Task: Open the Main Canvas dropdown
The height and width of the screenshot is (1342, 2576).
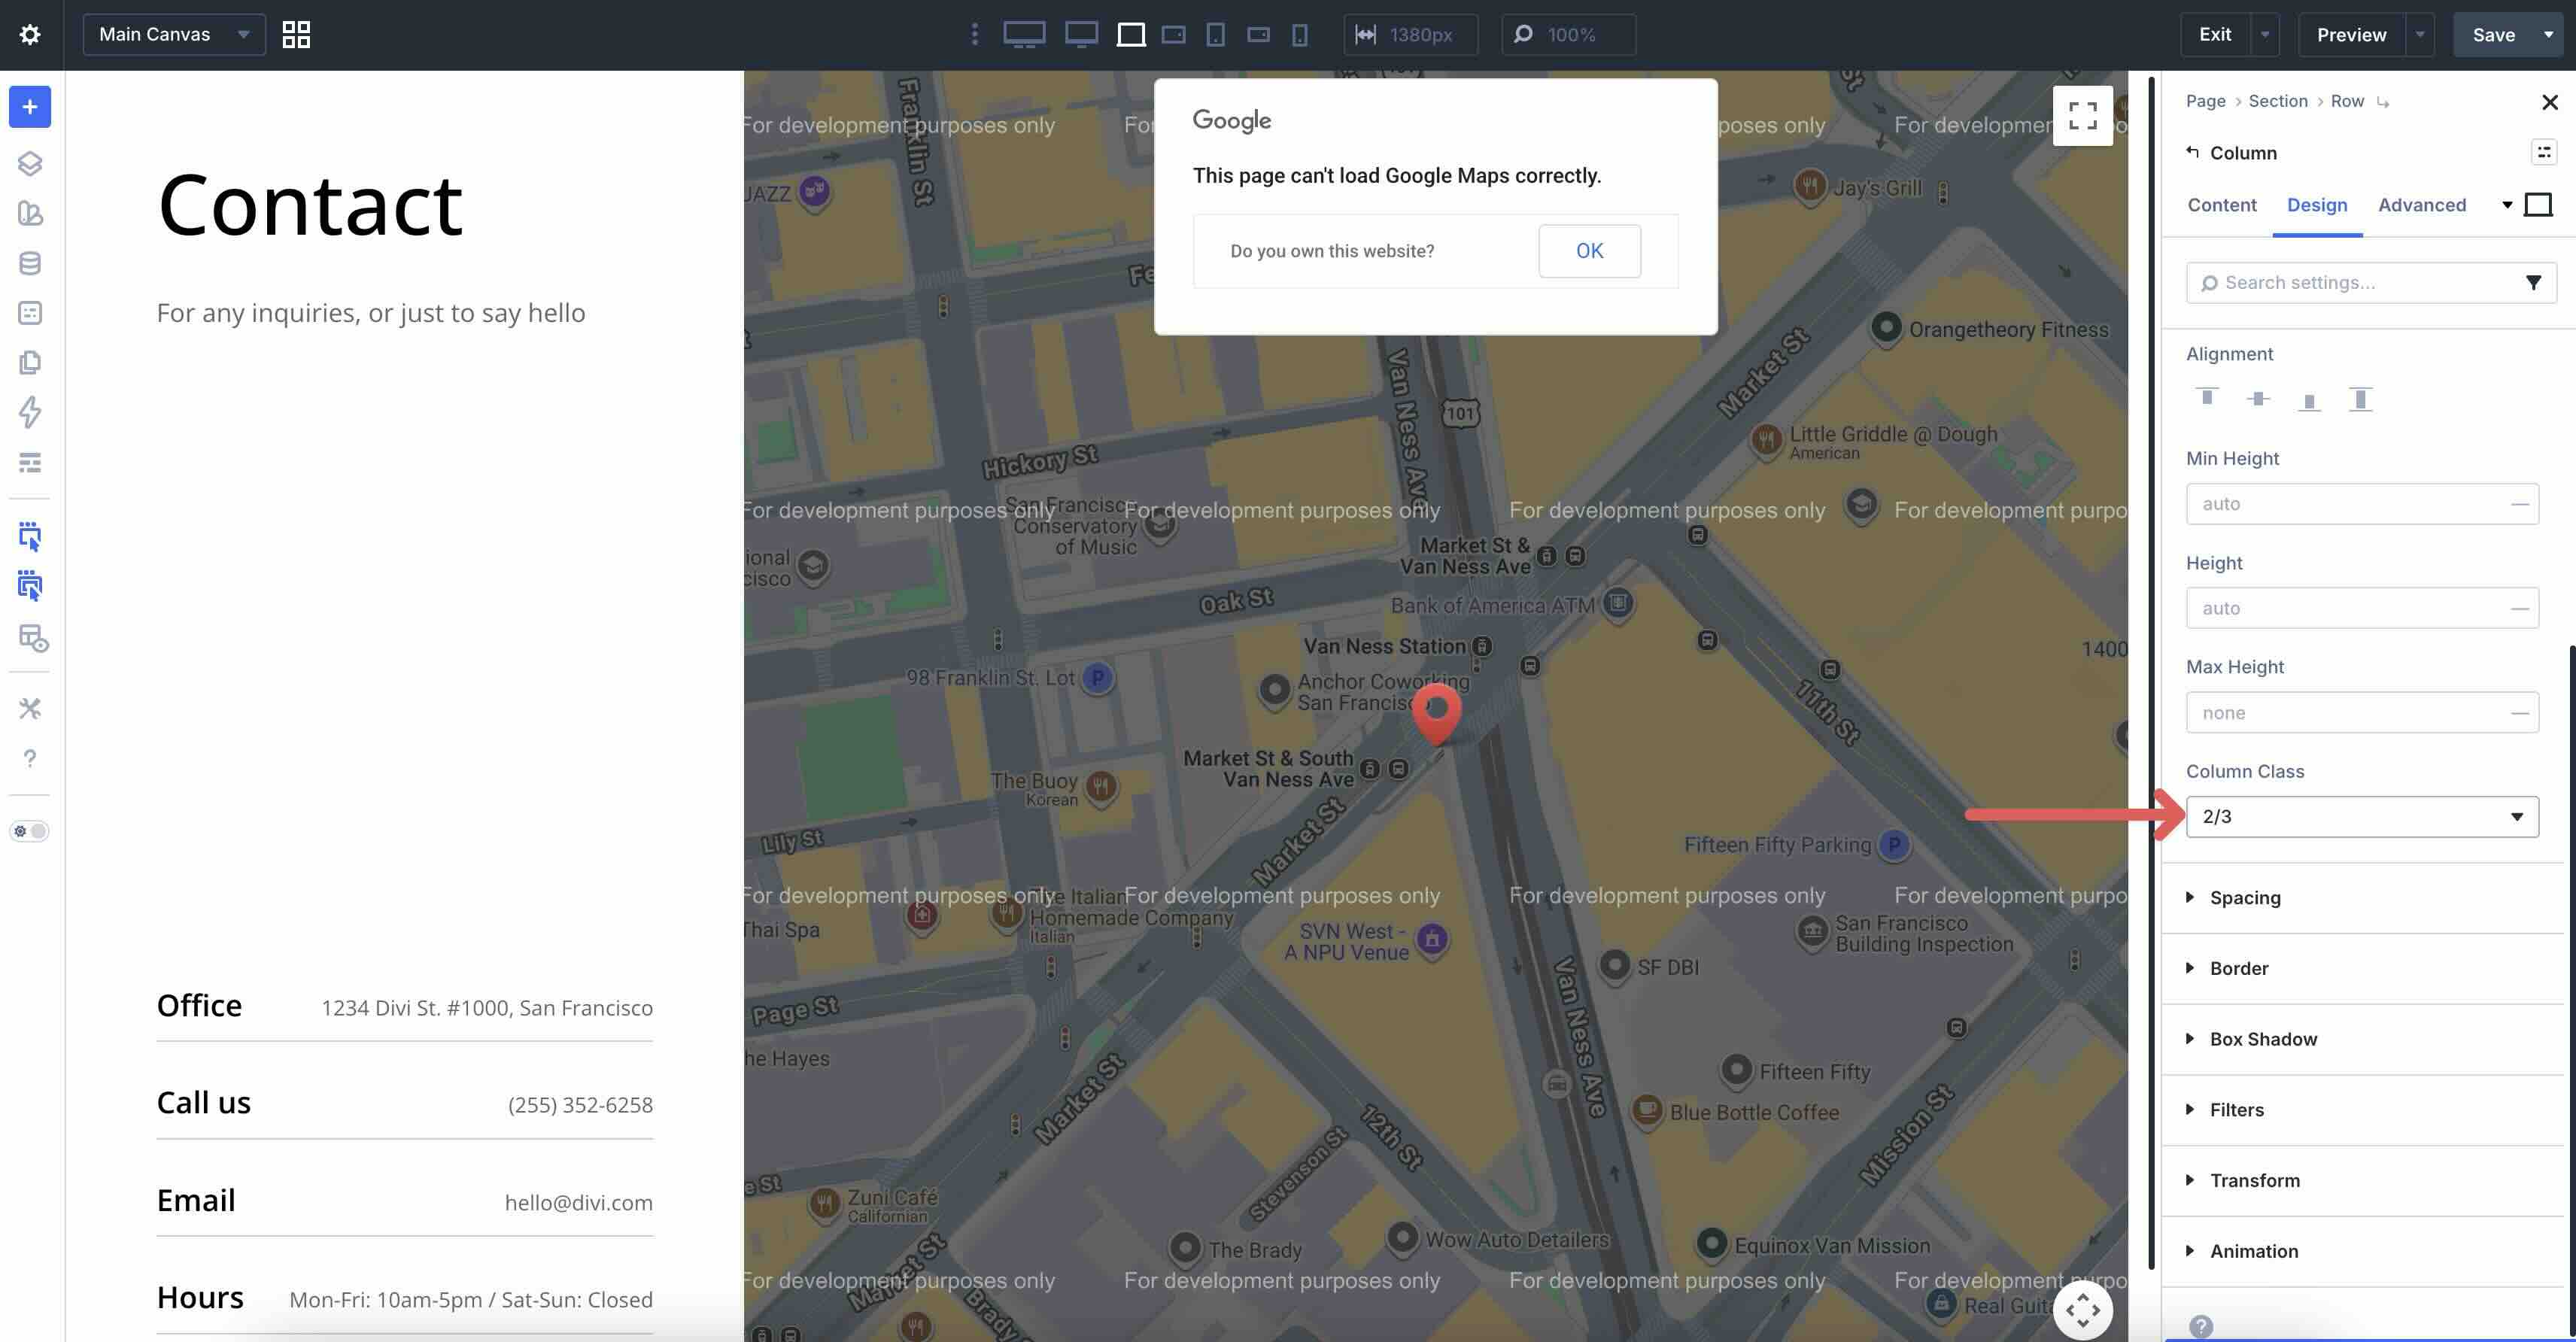Action: click(x=172, y=34)
